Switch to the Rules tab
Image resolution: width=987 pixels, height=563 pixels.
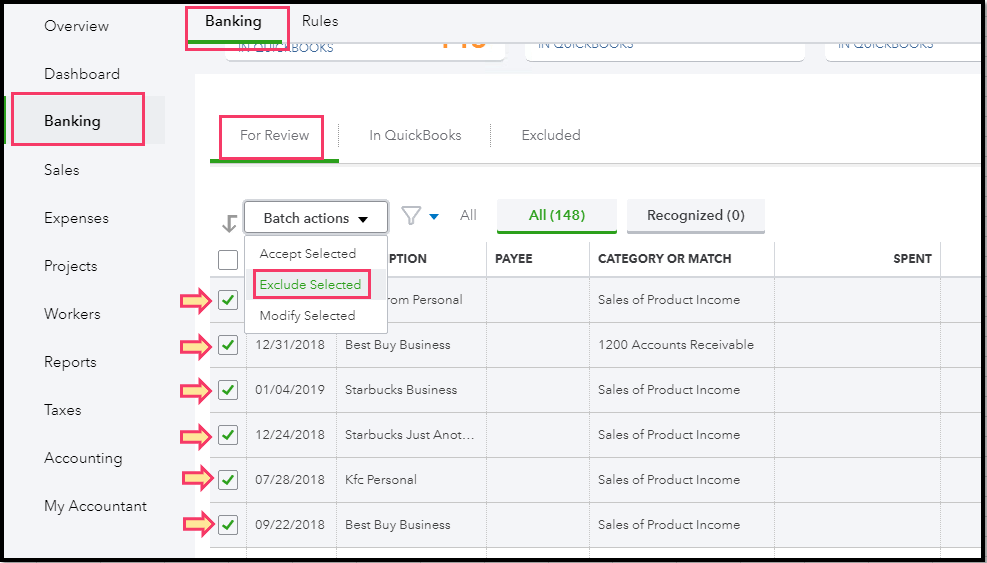[320, 21]
